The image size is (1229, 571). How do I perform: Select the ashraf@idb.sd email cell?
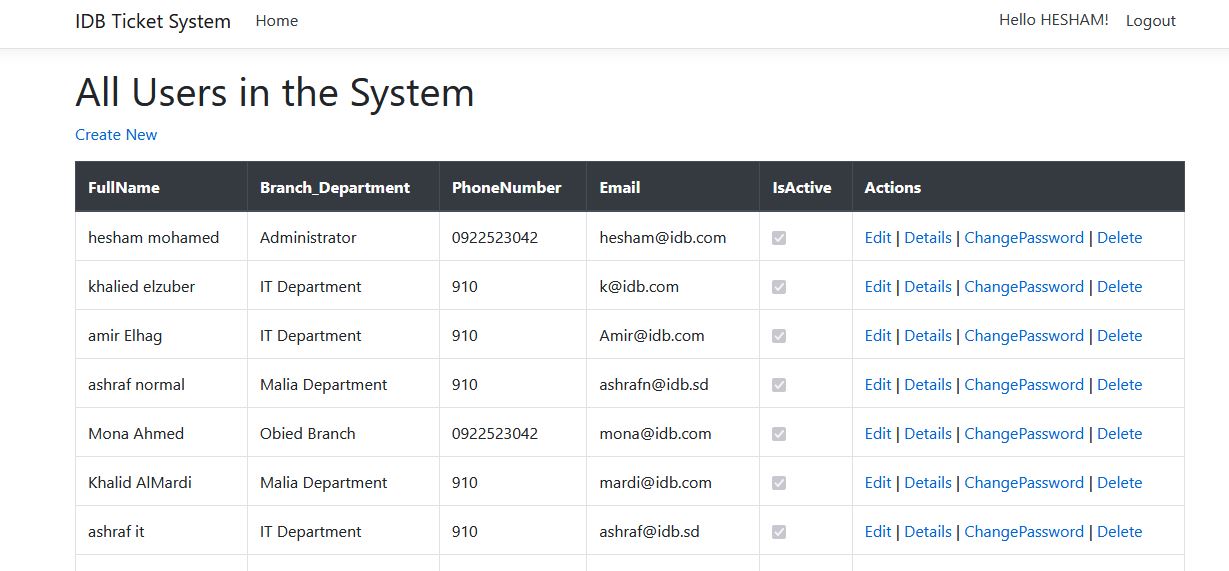[673, 532]
